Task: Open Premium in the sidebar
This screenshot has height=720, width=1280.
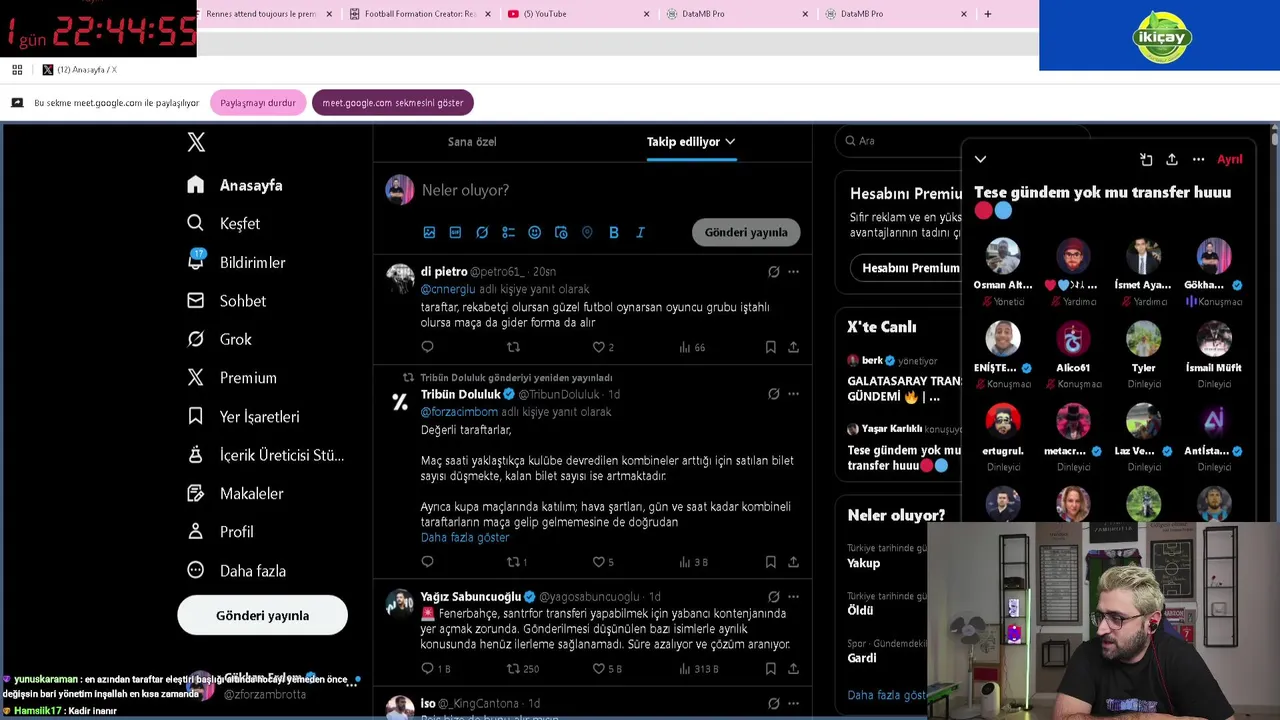Action: tap(231, 378)
